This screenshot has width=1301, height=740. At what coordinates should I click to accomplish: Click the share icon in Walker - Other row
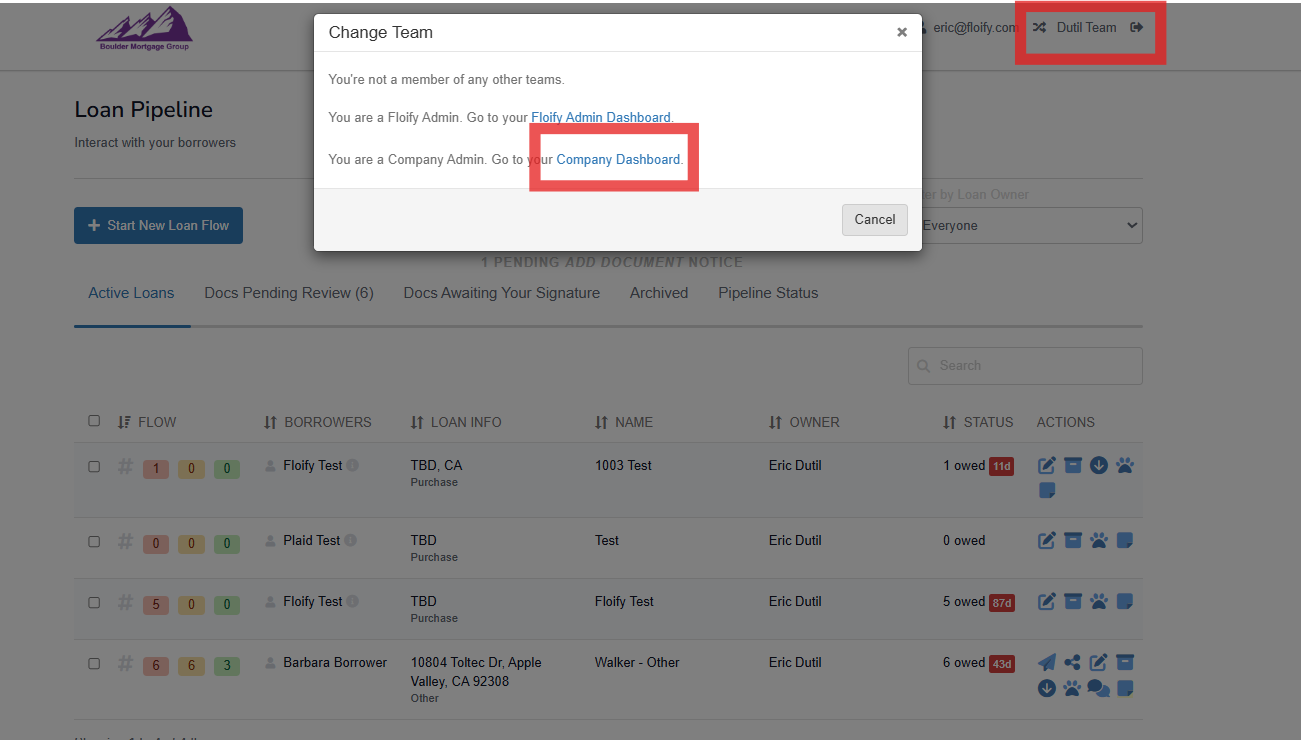pyautogui.click(x=1072, y=663)
